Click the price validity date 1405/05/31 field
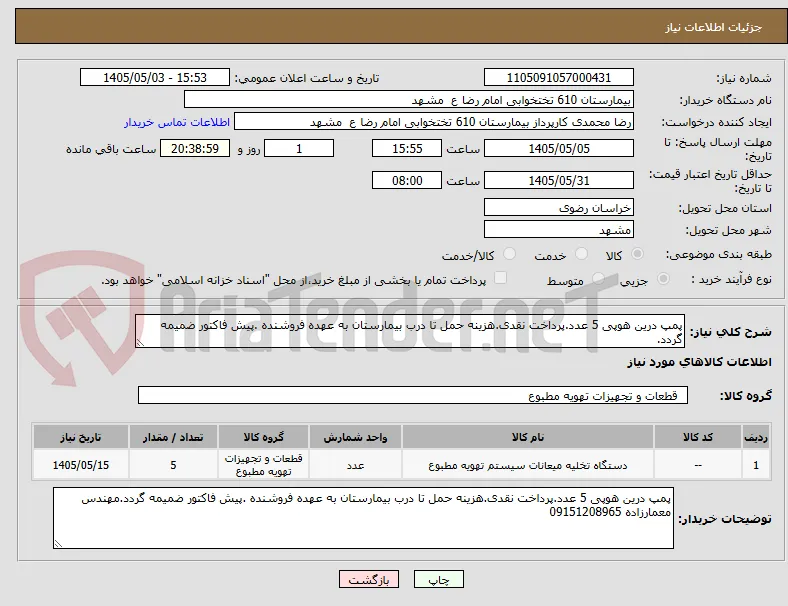This screenshot has width=788, height=606. pos(558,180)
